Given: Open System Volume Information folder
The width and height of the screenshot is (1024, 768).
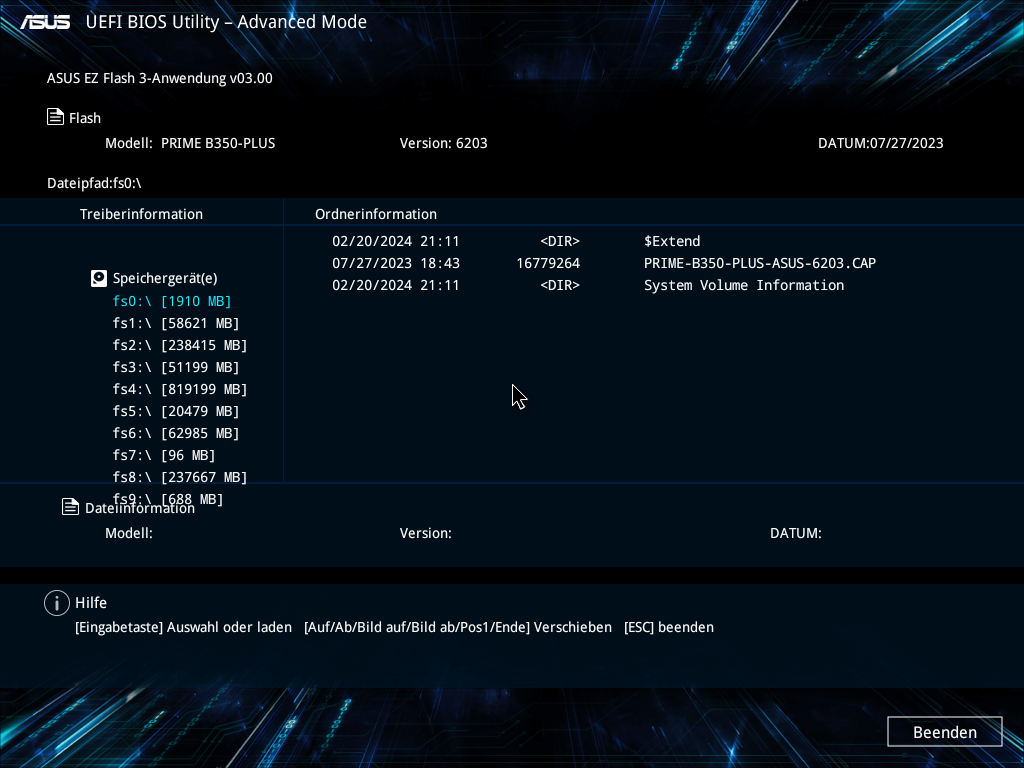Looking at the screenshot, I should (744, 285).
